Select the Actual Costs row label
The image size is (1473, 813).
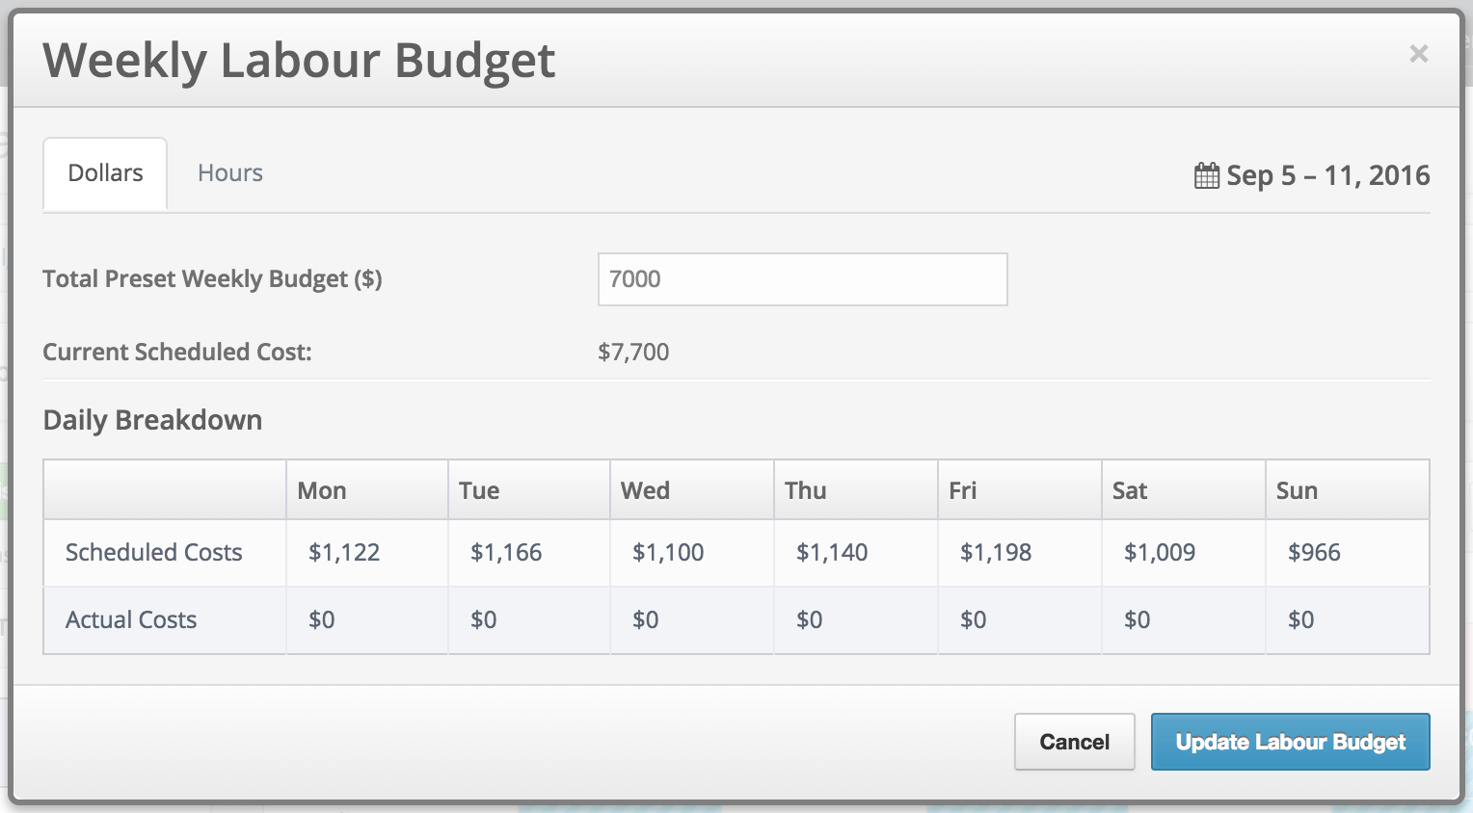[130, 620]
